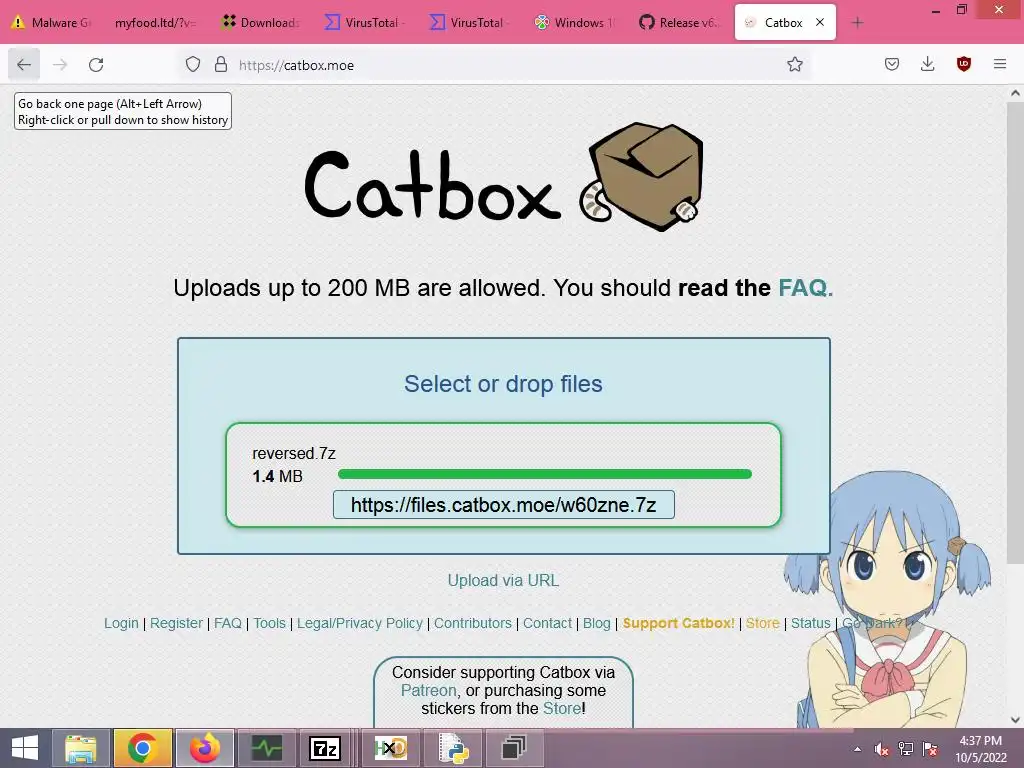Open Google Chrome from taskbar
Image resolution: width=1024 pixels, height=768 pixels.
tap(142, 748)
